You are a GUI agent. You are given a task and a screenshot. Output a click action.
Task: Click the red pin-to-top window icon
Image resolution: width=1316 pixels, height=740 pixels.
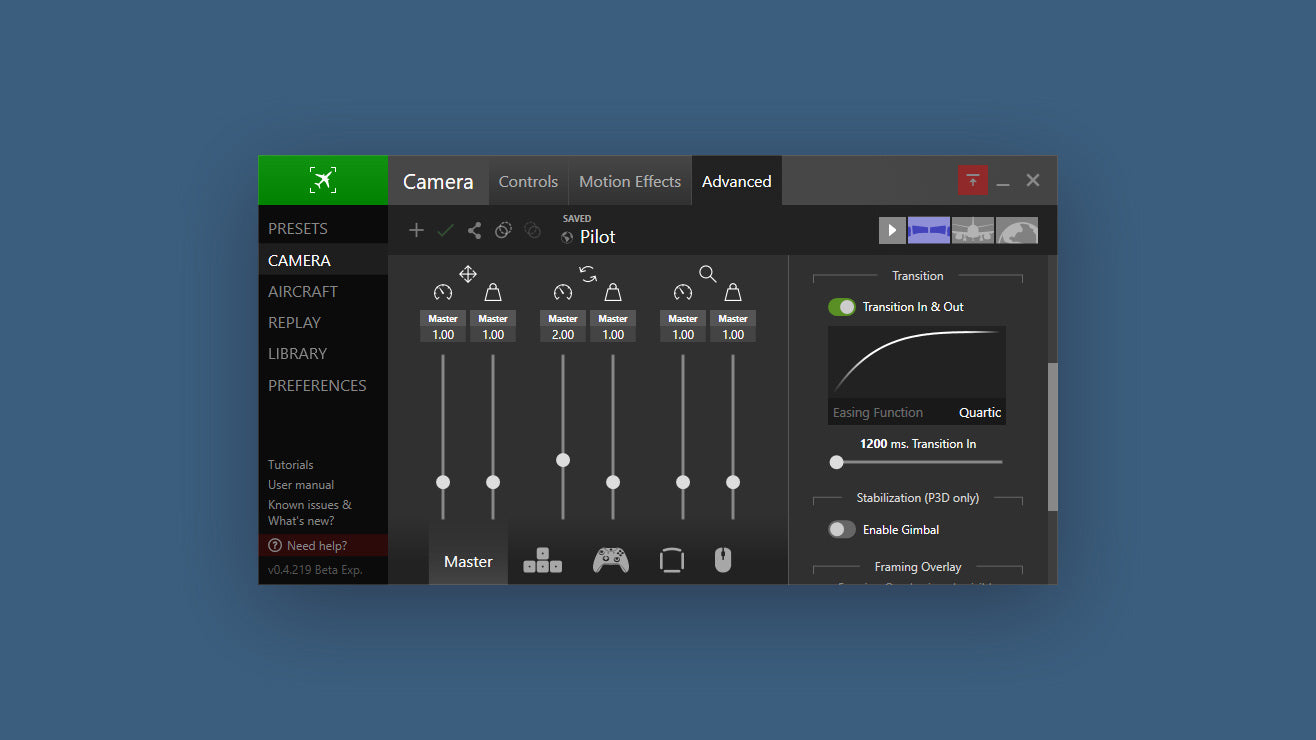[972, 181]
